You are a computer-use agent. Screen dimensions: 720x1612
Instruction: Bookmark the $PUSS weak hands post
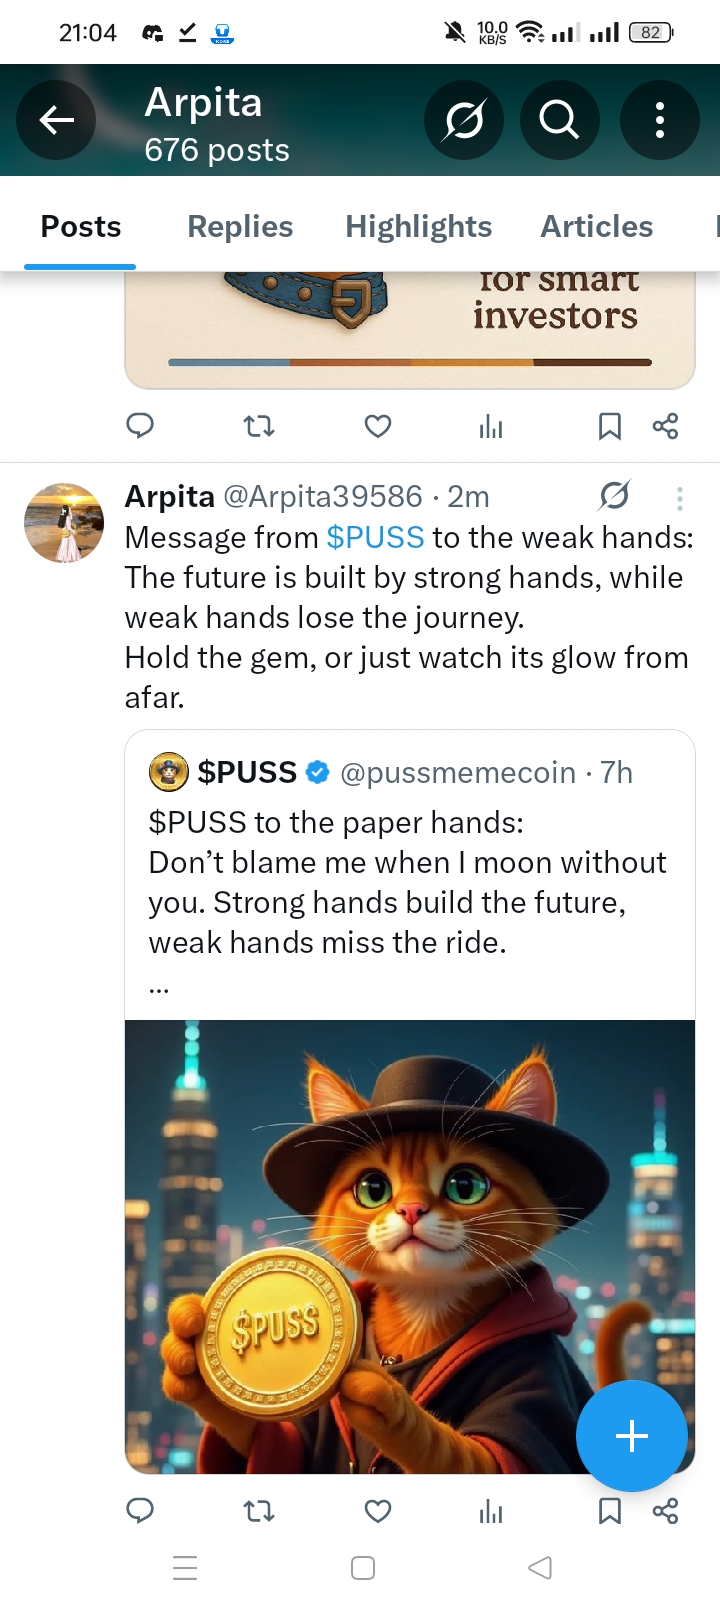click(609, 1510)
